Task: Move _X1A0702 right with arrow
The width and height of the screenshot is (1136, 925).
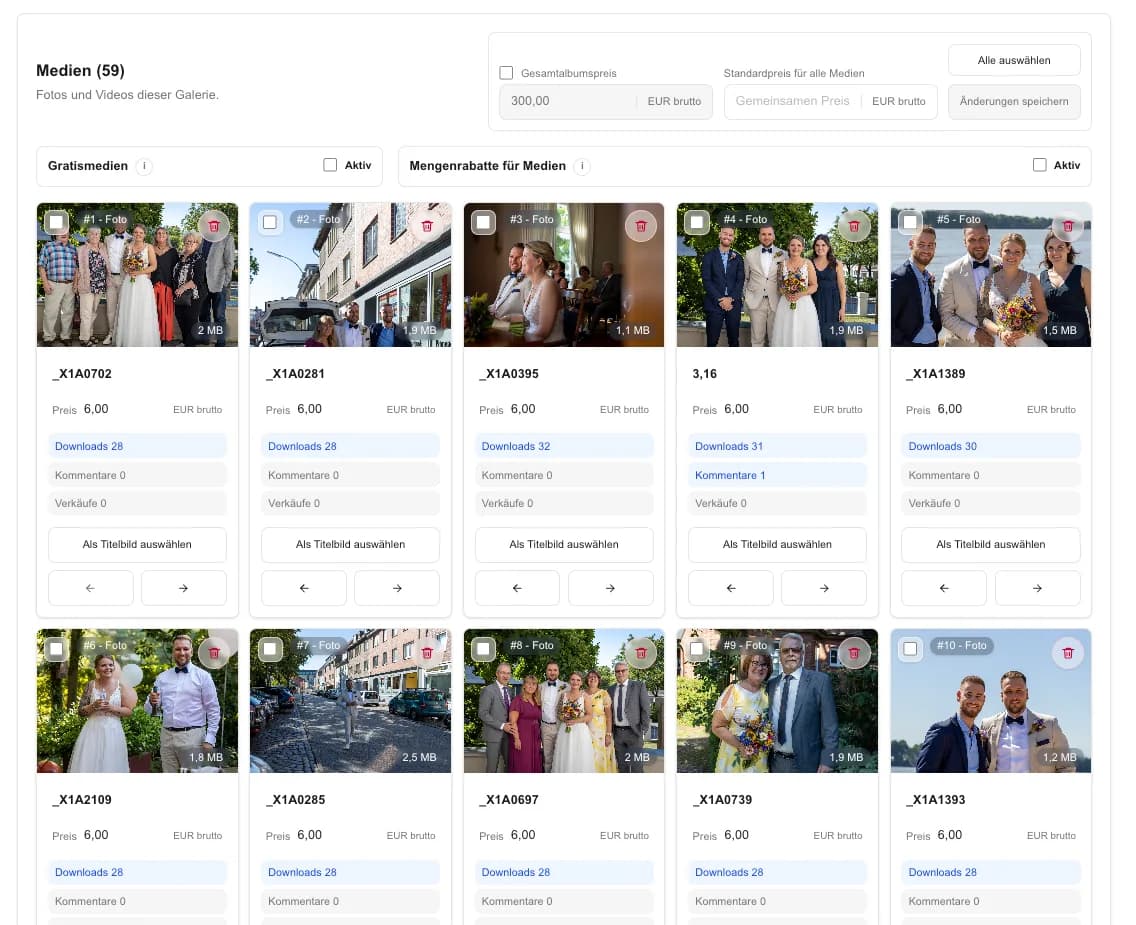Action: [183, 588]
